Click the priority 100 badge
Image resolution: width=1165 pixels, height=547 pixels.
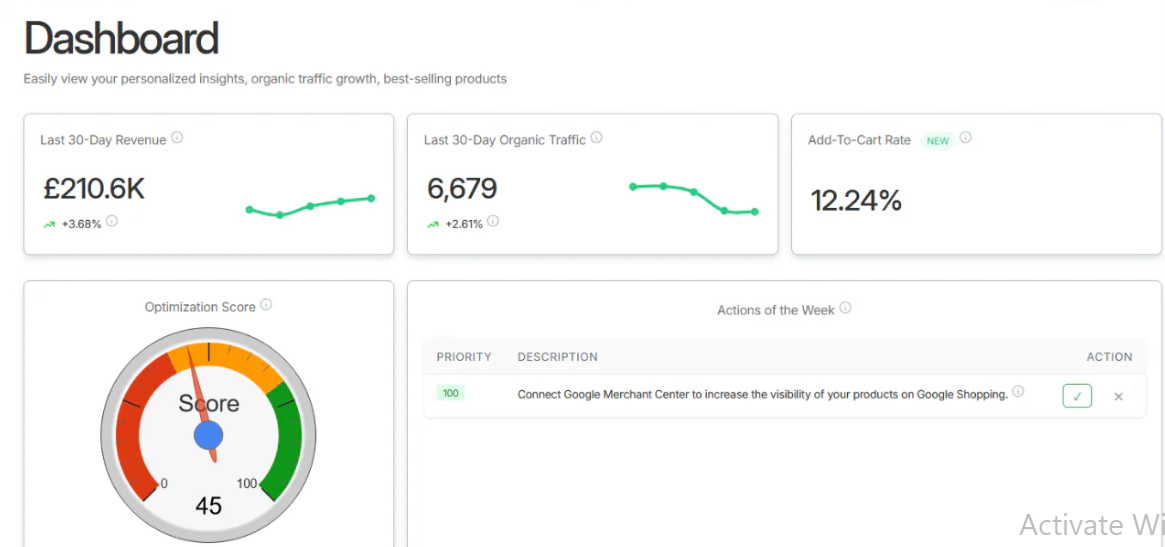[x=450, y=393]
